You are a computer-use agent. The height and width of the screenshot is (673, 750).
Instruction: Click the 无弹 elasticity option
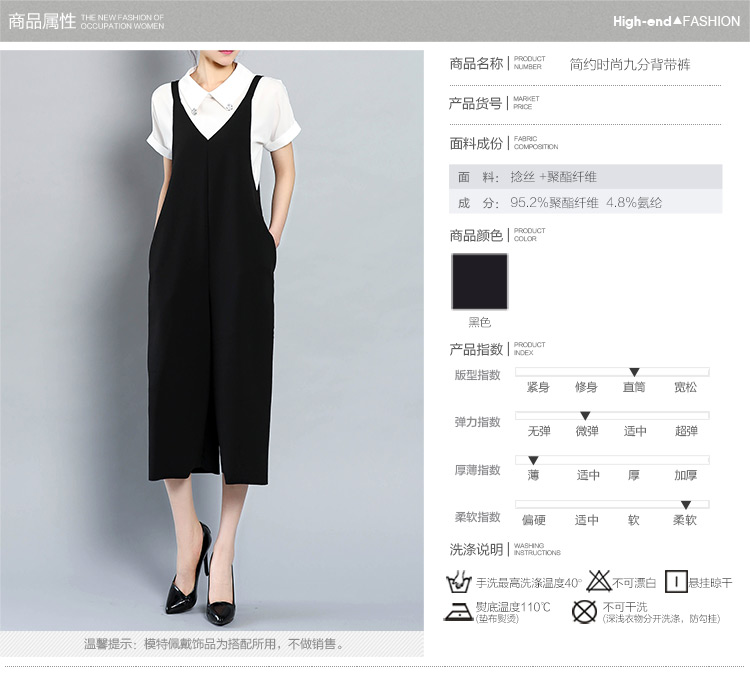click(539, 431)
